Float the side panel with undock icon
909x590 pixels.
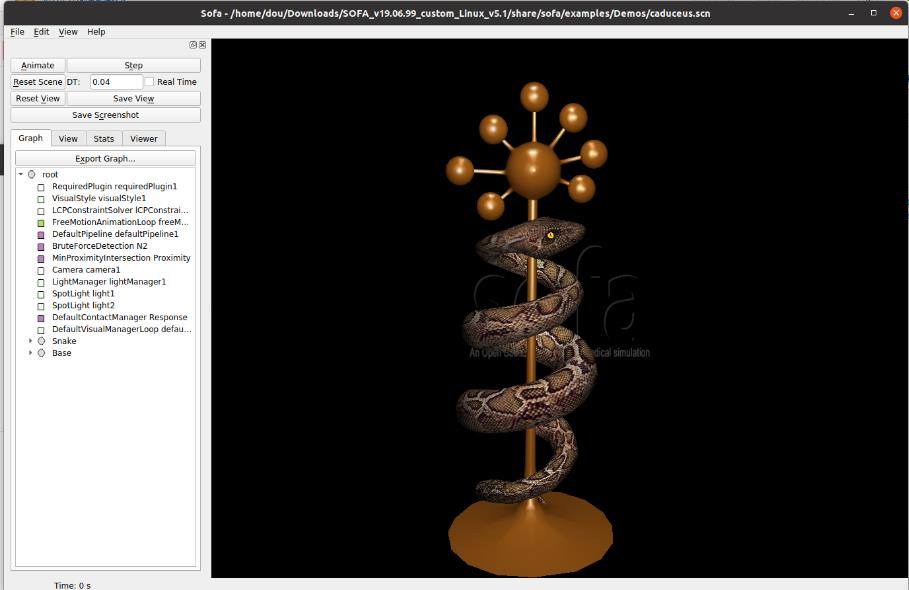tap(193, 45)
